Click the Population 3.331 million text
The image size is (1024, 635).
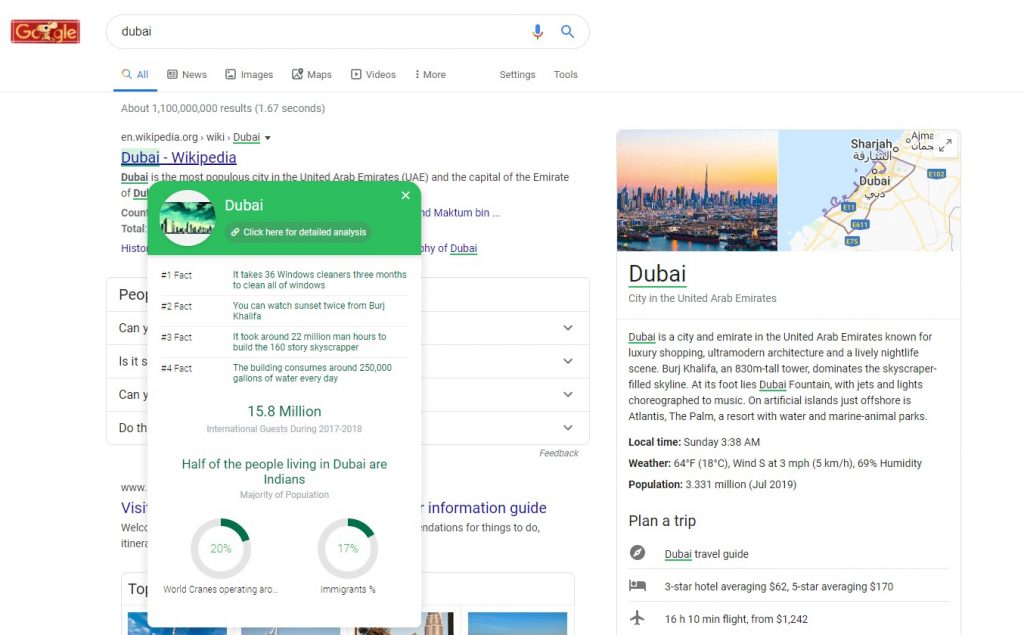[x=712, y=485]
